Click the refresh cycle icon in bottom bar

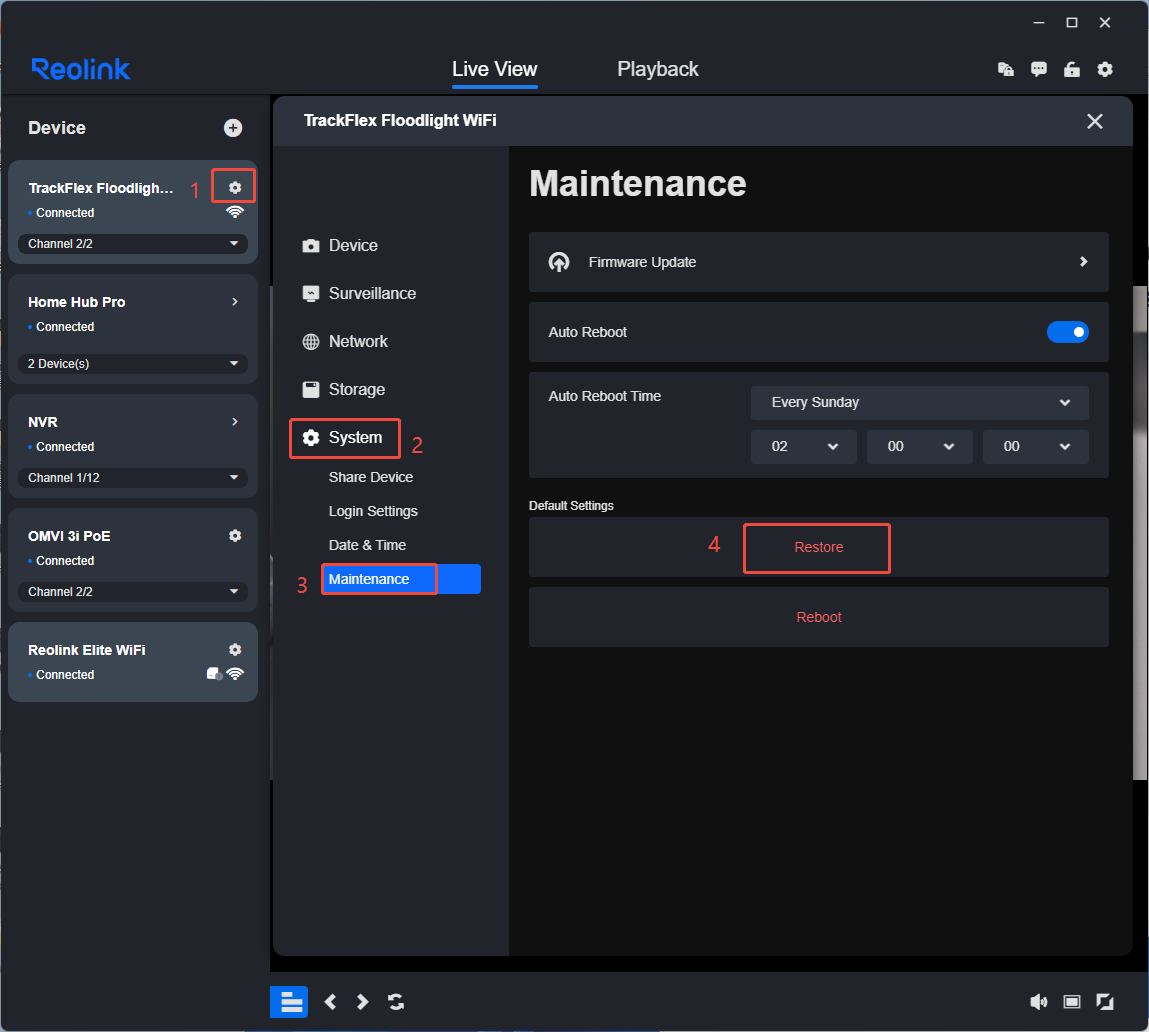coord(396,1002)
